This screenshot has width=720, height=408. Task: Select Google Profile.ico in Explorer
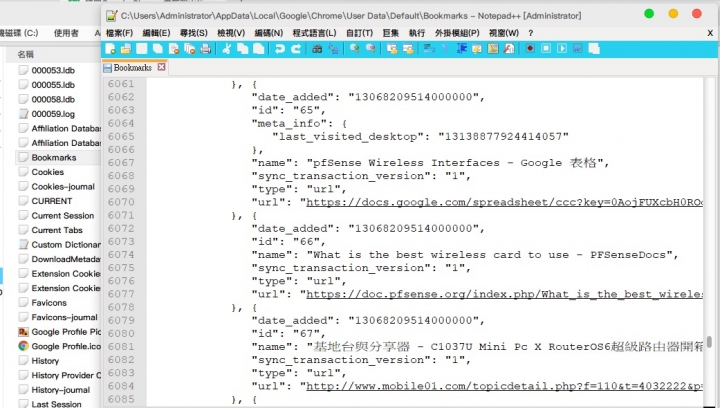coord(66,347)
